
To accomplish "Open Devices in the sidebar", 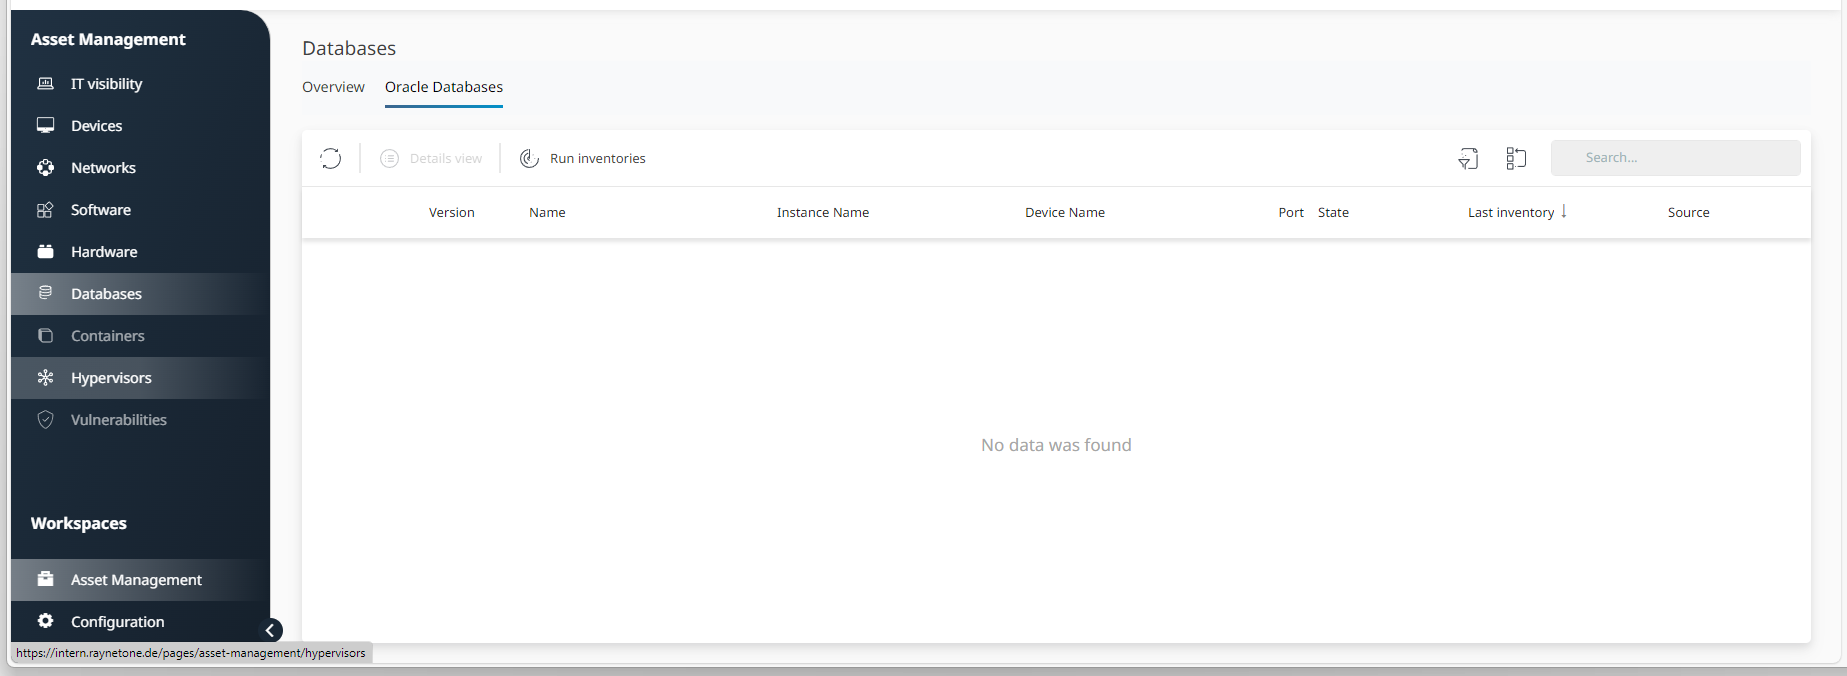I will coord(96,126).
